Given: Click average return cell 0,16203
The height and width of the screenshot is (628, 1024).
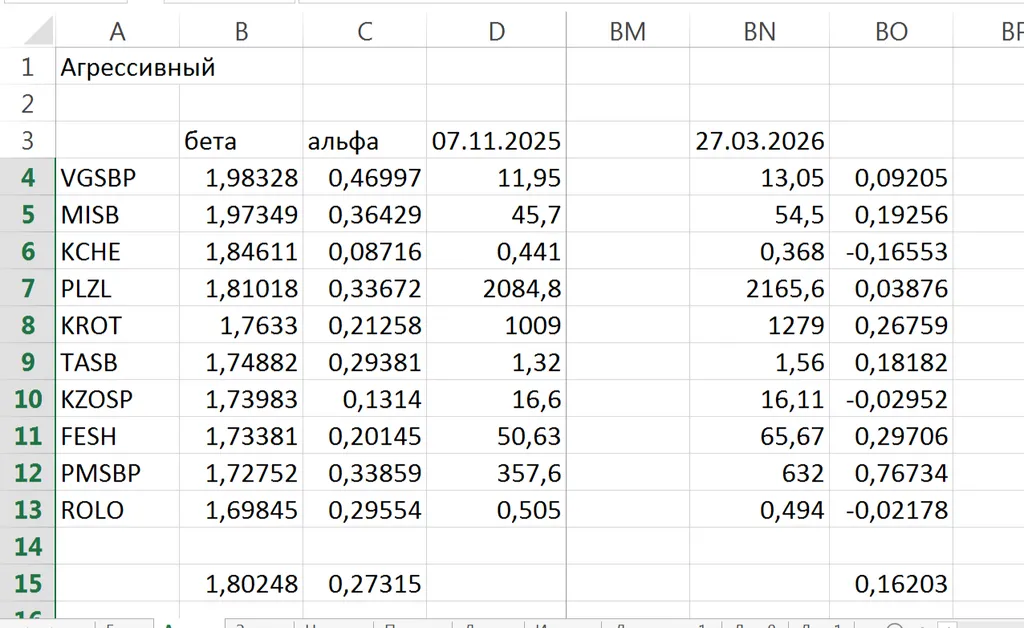Looking at the screenshot, I should 891,584.
